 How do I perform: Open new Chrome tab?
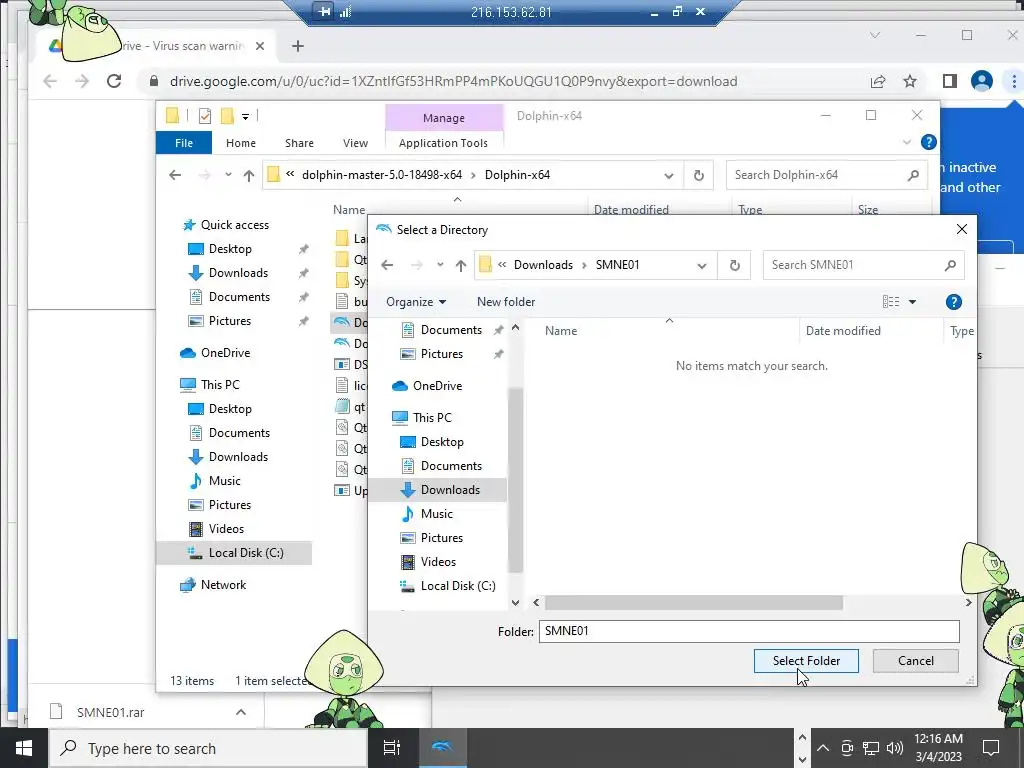(298, 46)
